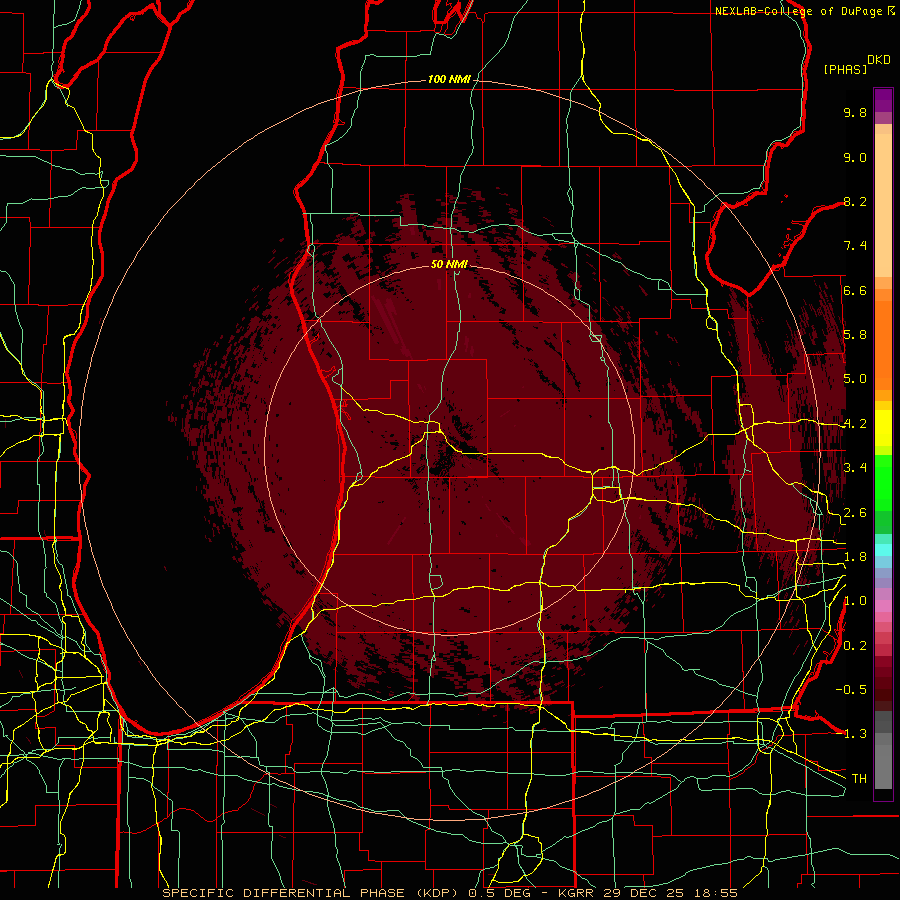Click the 50 NMI range ring label
The width and height of the screenshot is (900, 900).
449,264
